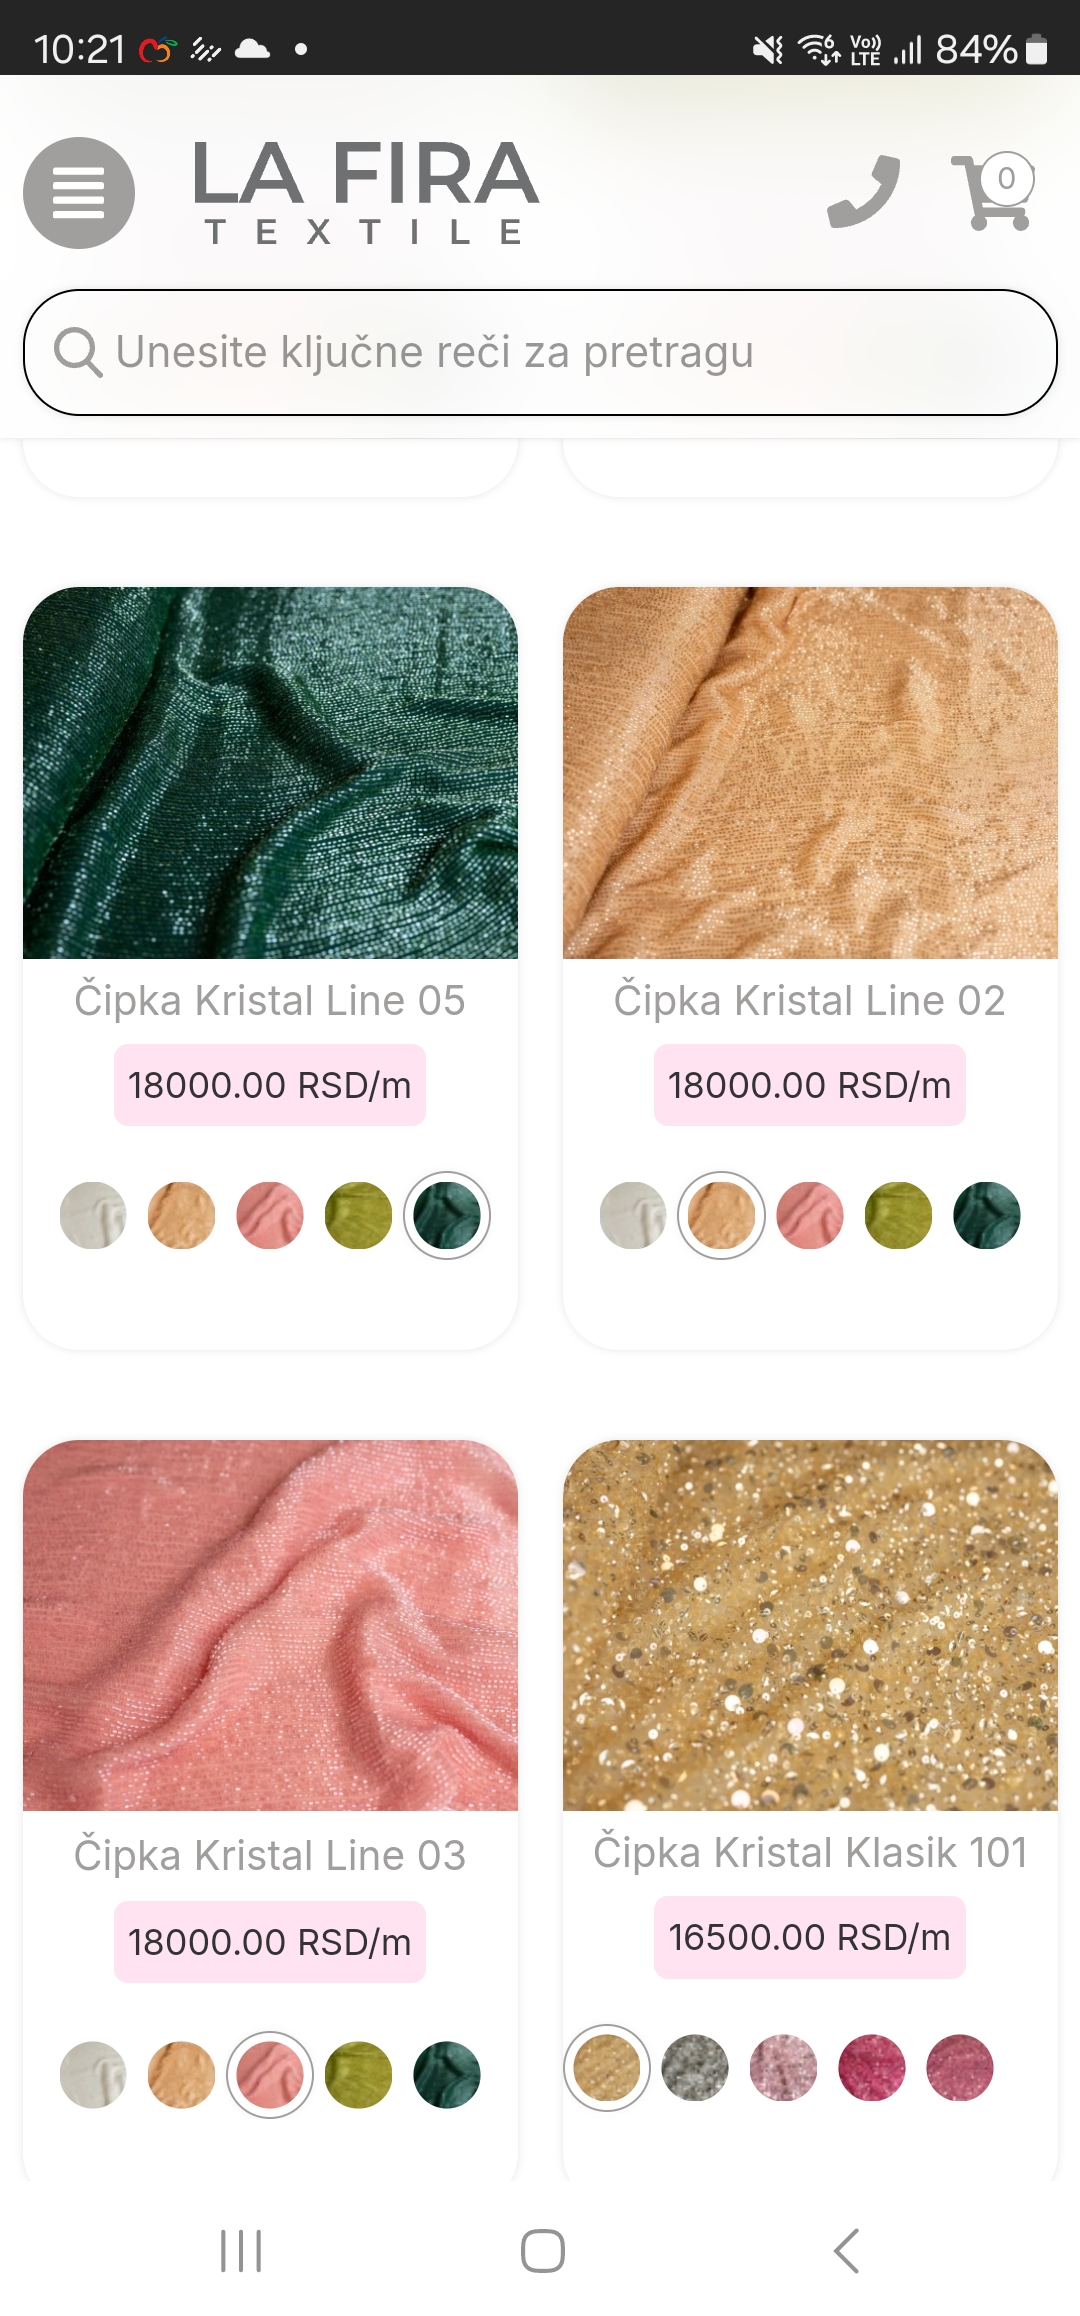The height and width of the screenshot is (2316, 1080).
Task: Open Čipka Kristal Klasik 101 product title
Action: pyautogui.click(x=810, y=1853)
